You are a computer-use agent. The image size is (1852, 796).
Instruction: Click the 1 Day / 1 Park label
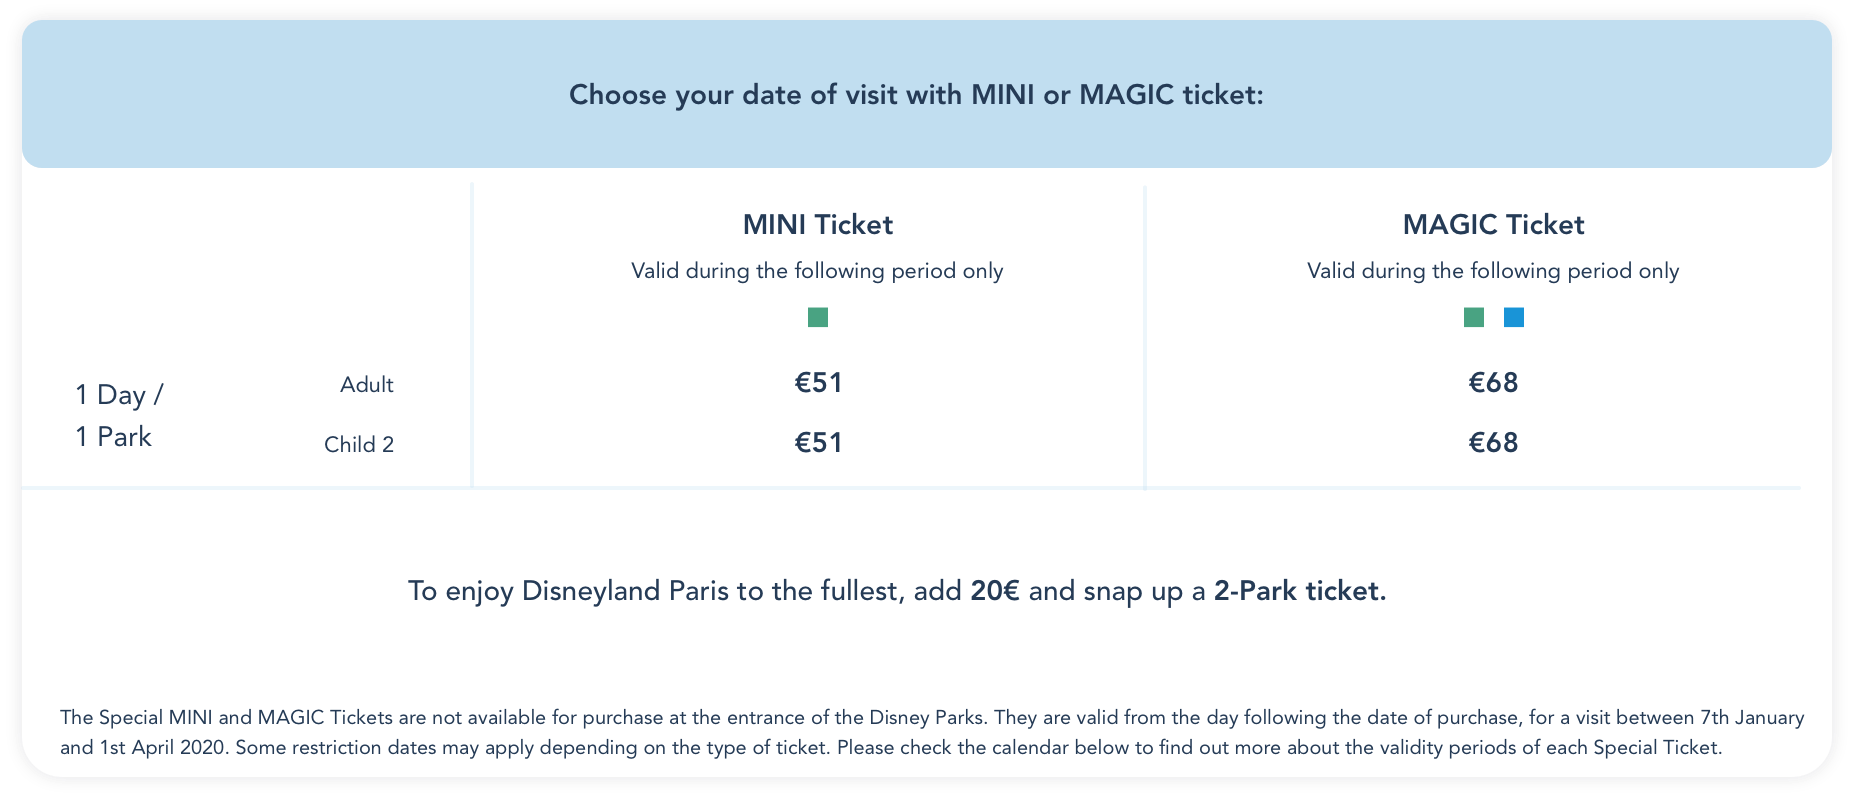pos(119,416)
